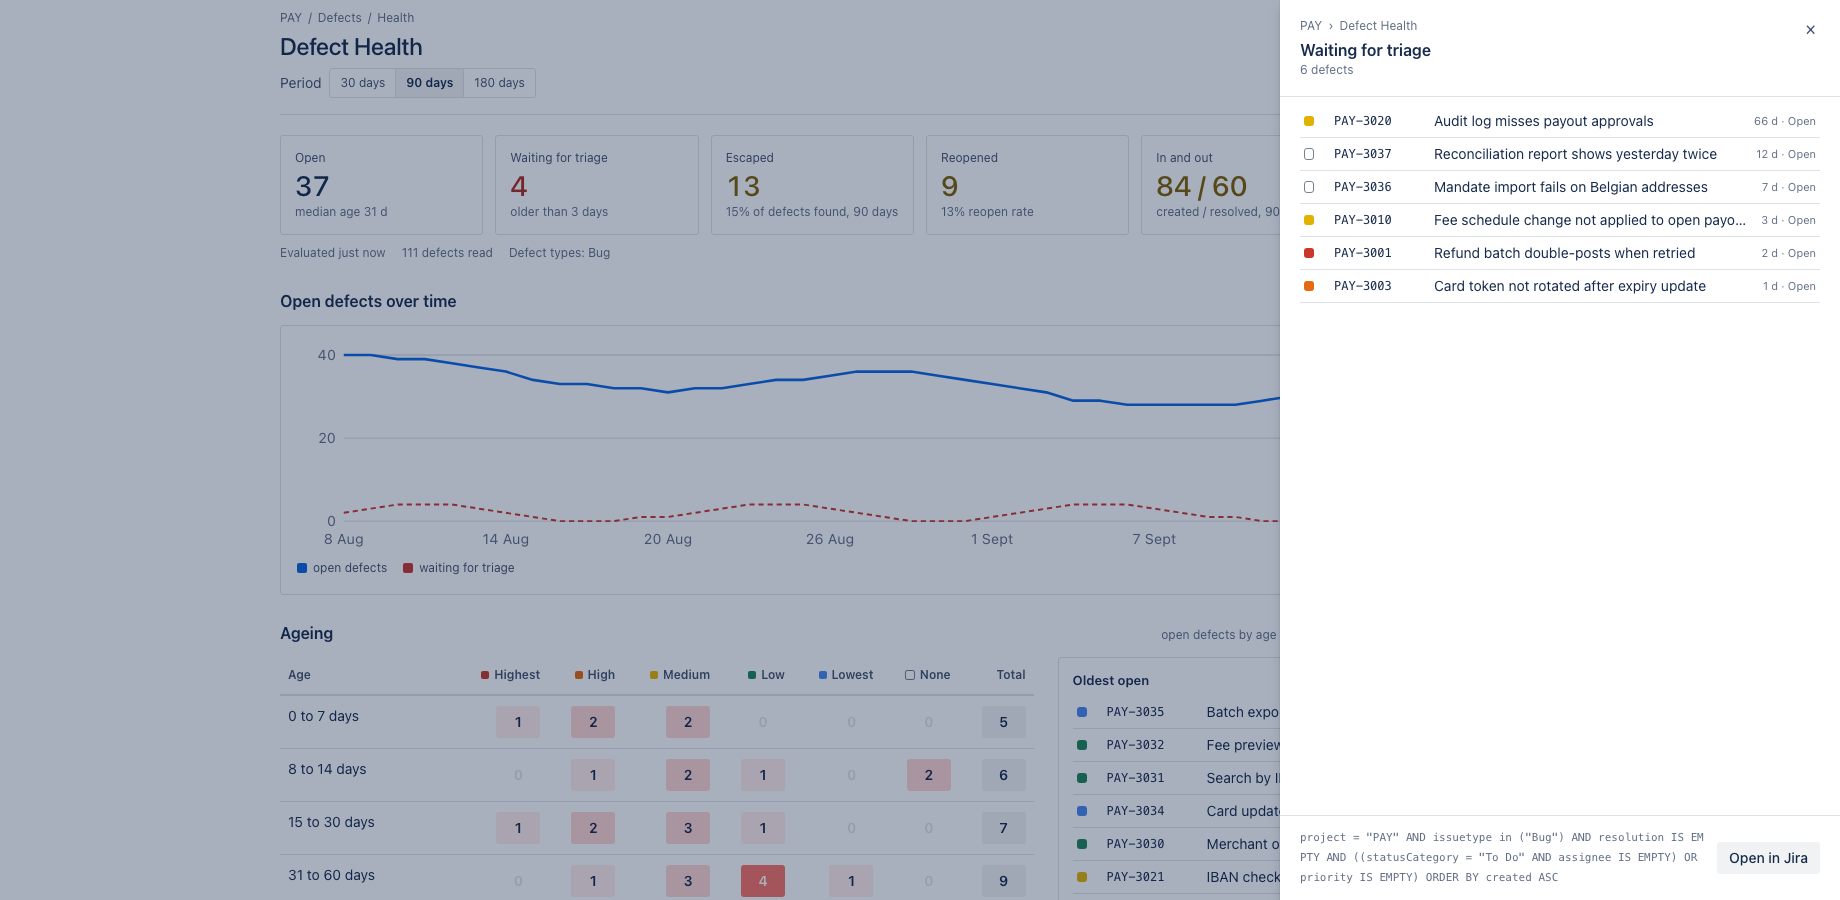The image size is (1840, 900).
Task: Click the yellow priority marker for PAY-3010
Action: click(x=1309, y=220)
